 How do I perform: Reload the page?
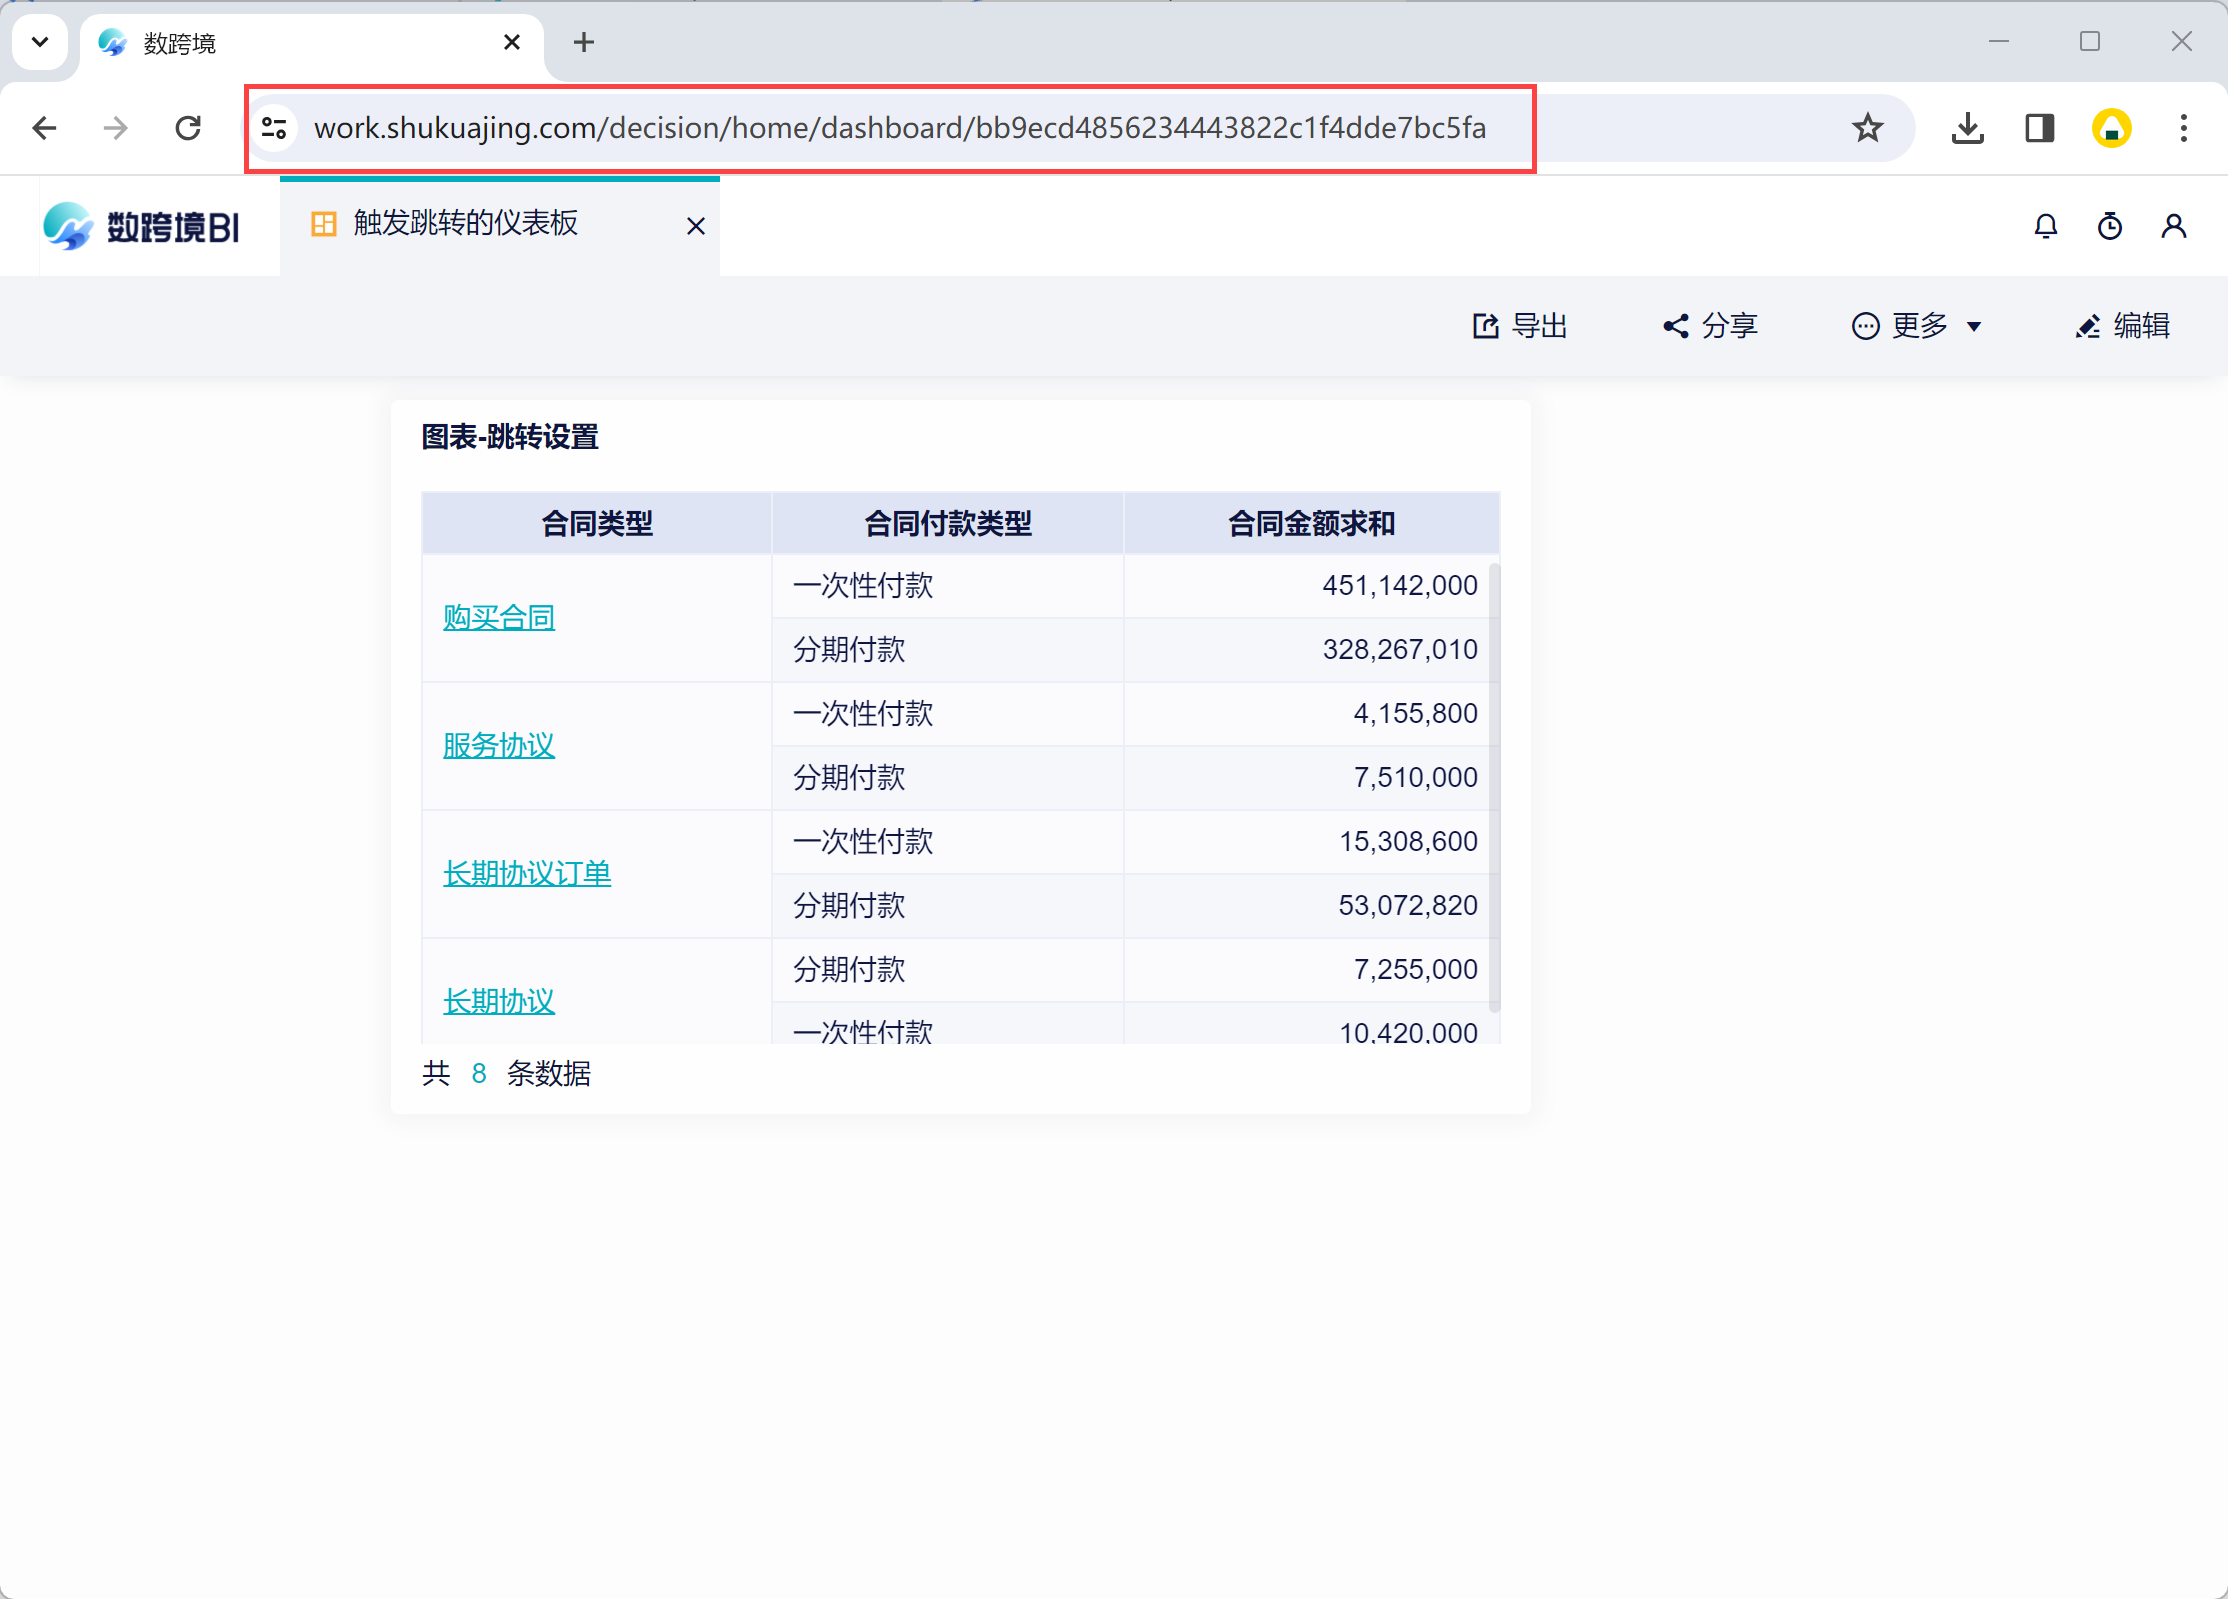[x=188, y=128]
